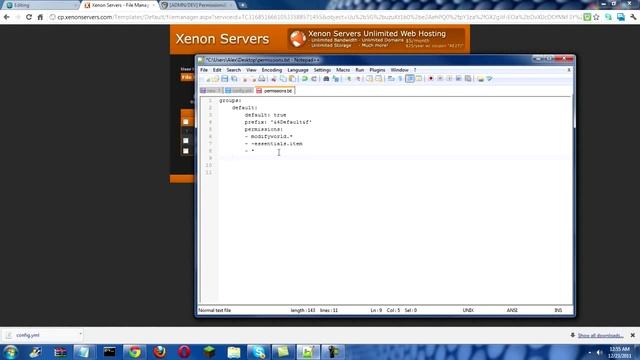
Task: Redo the edit in Notepad++ toolbar
Action: (314, 78)
